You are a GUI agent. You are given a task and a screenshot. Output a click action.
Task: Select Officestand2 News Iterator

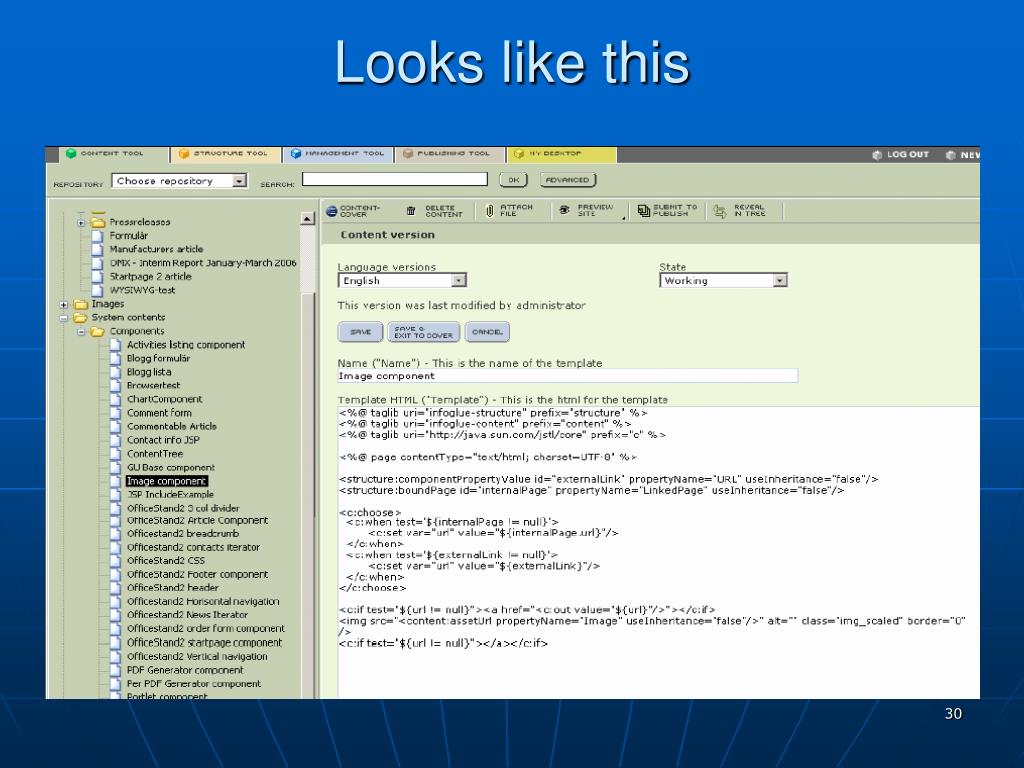pyautogui.click(x=187, y=615)
